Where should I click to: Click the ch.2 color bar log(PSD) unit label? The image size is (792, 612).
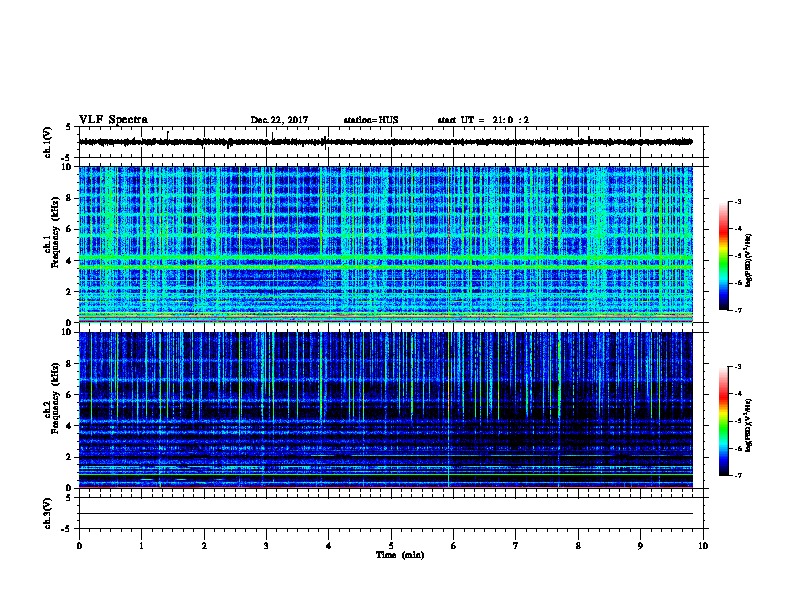click(x=748, y=426)
